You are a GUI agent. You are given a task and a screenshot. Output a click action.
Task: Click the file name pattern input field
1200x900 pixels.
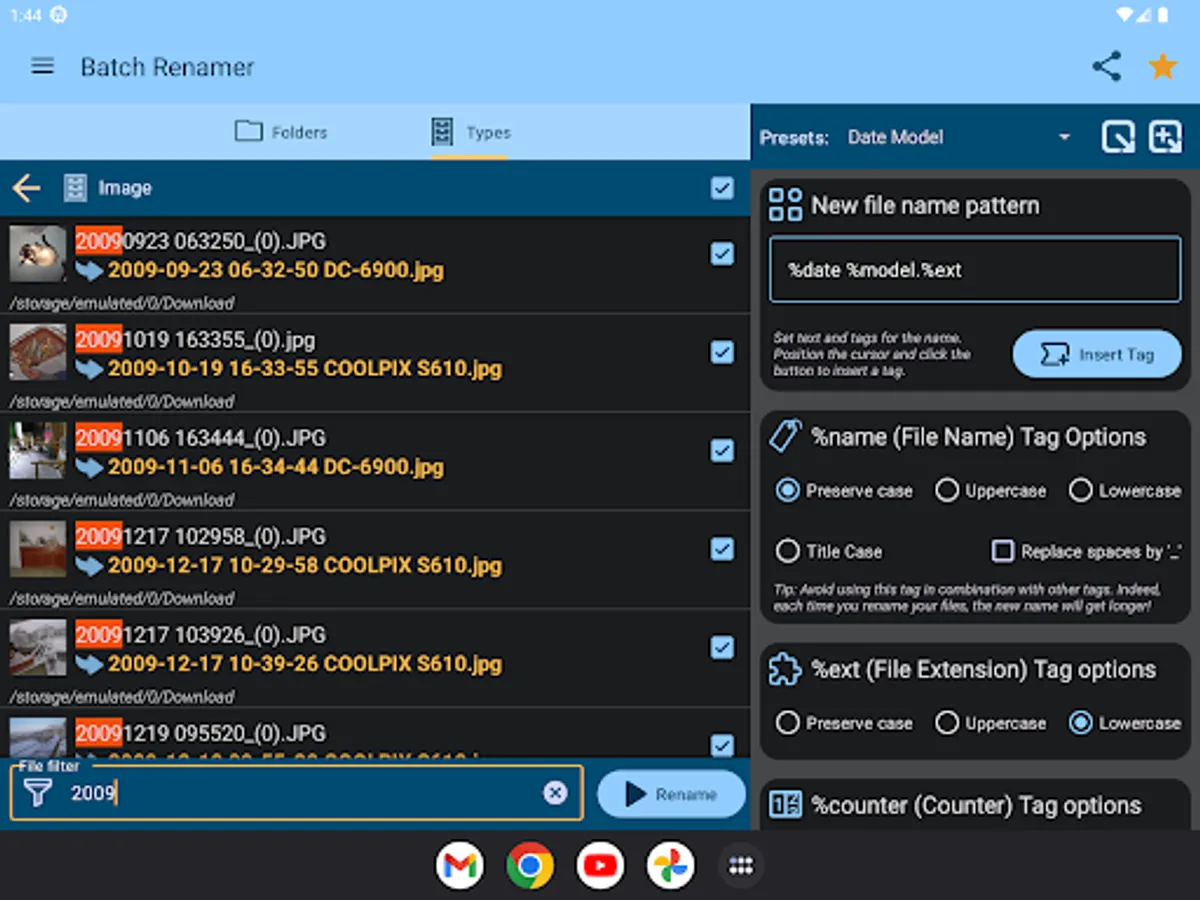(975, 269)
